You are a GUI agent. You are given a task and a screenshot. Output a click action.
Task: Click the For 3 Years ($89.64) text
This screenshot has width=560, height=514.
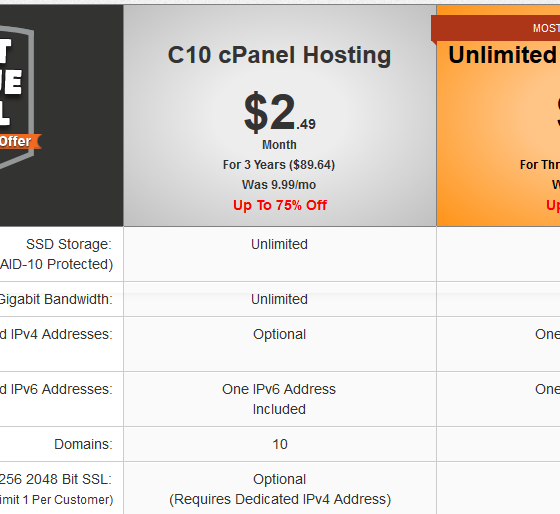click(279, 165)
